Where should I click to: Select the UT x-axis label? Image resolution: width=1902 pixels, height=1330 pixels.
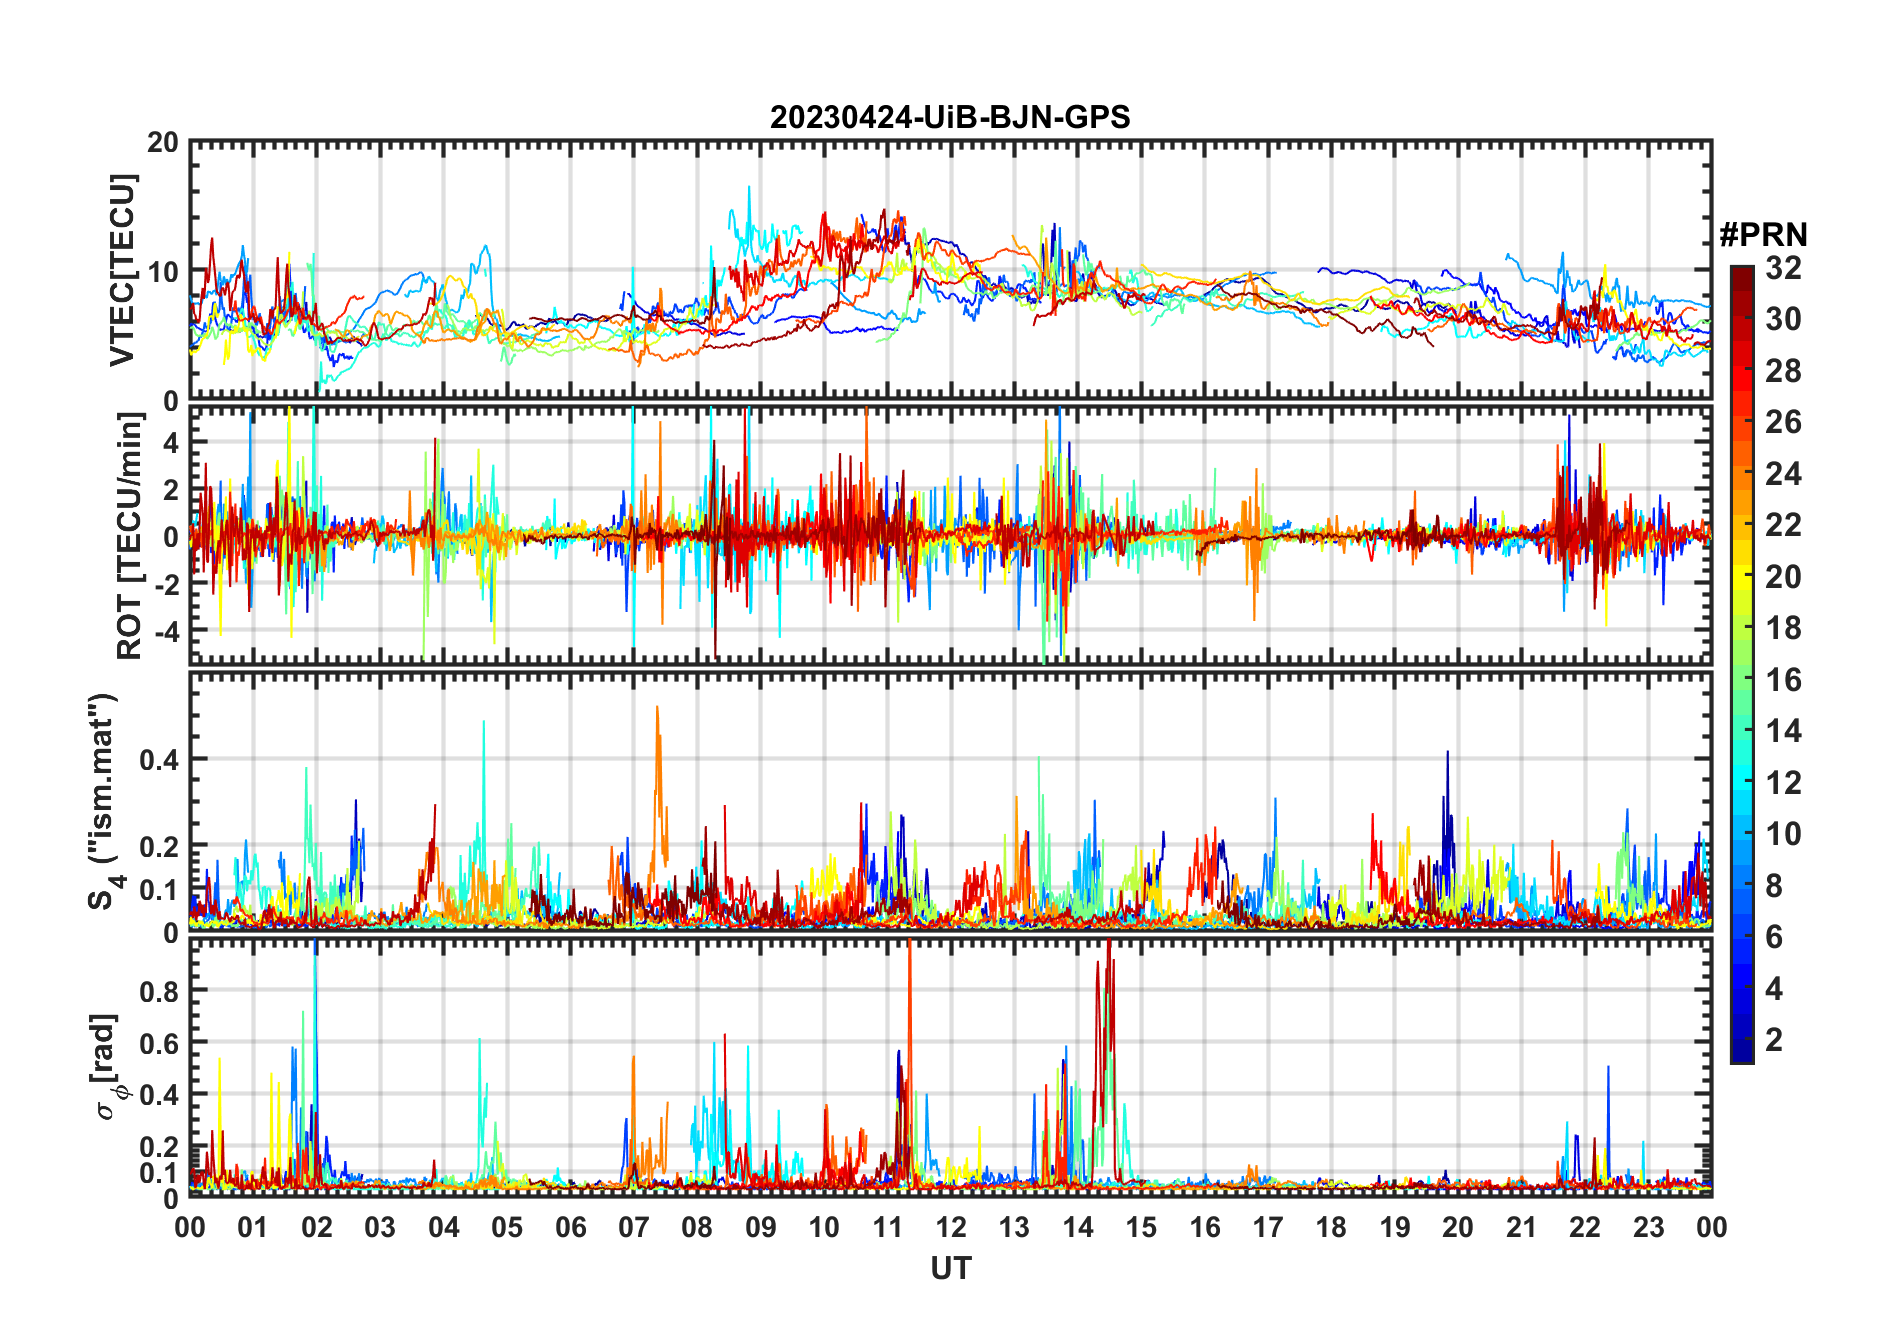tap(950, 1268)
